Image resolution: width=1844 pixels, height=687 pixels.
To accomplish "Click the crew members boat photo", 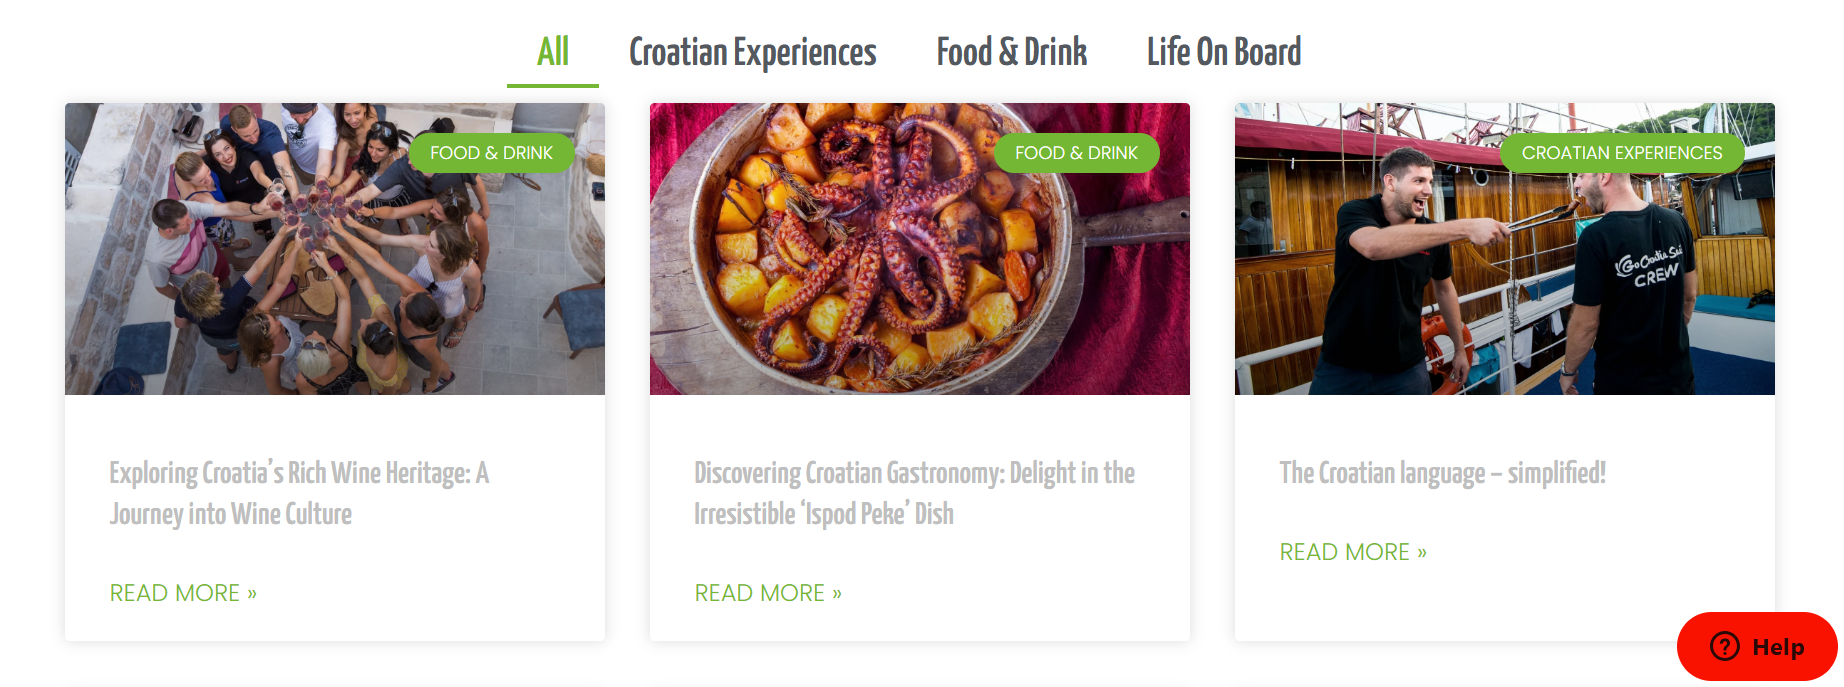I will (x=1505, y=249).
